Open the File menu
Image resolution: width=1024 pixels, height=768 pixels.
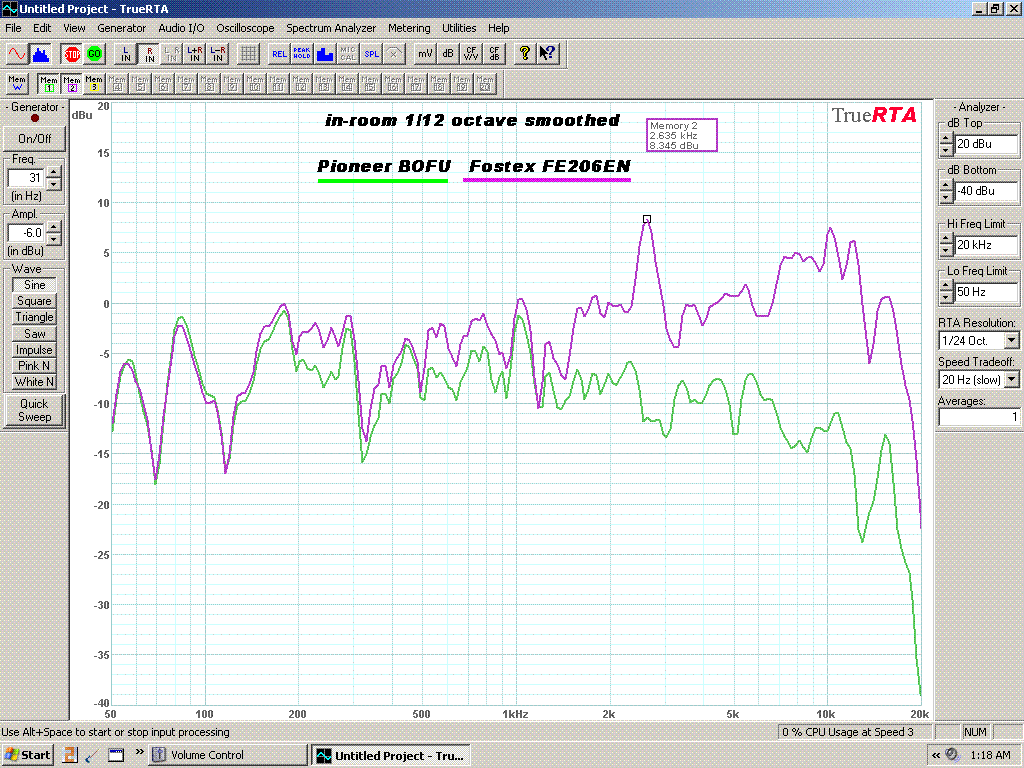pyautogui.click(x=13, y=28)
